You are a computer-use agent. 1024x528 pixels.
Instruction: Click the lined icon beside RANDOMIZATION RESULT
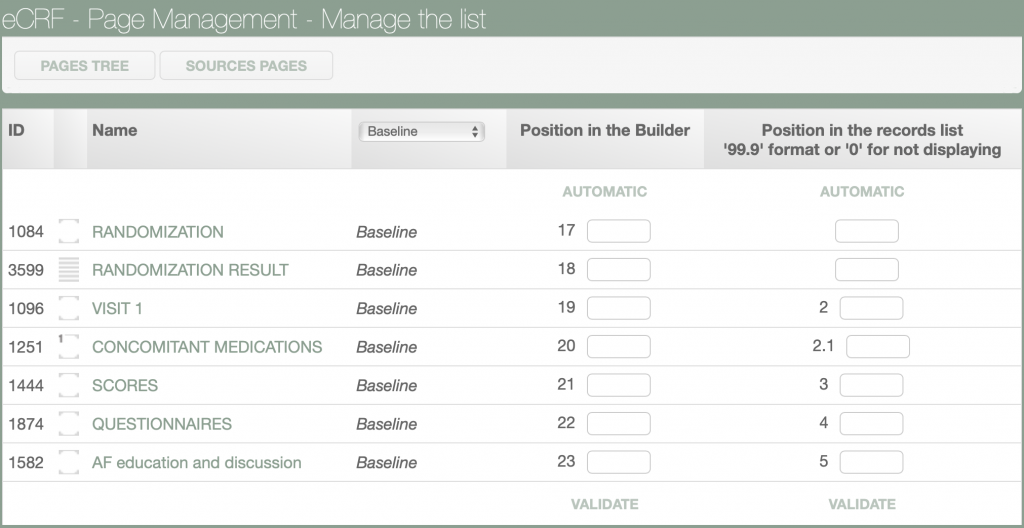click(x=68, y=270)
